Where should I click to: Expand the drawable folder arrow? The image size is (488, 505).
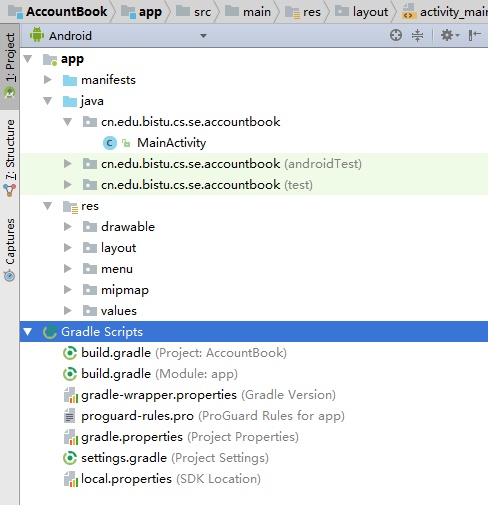pyautogui.click(x=68, y=227)
